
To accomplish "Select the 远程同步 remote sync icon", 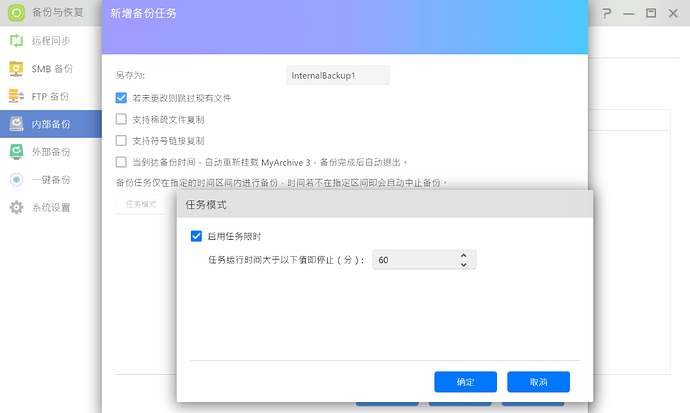I will (16, 42).
